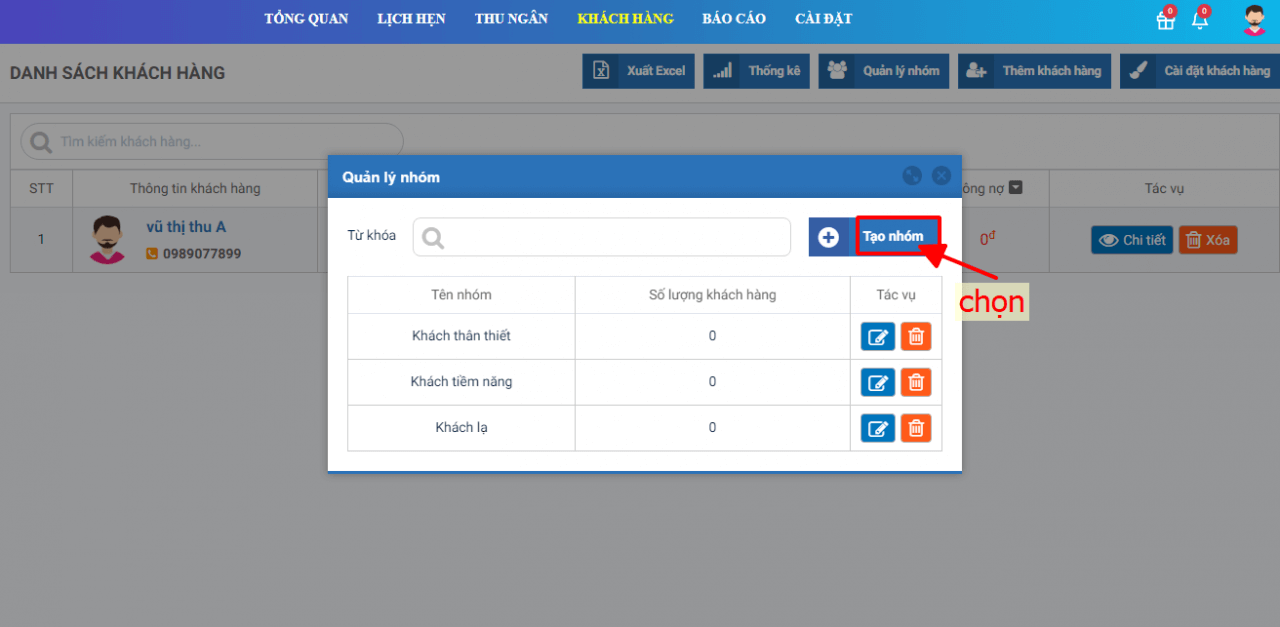Click edit icon for Khách thân thiết
Image resolution: width=1280 pixels, height=627 pixels.
(877, 336)
